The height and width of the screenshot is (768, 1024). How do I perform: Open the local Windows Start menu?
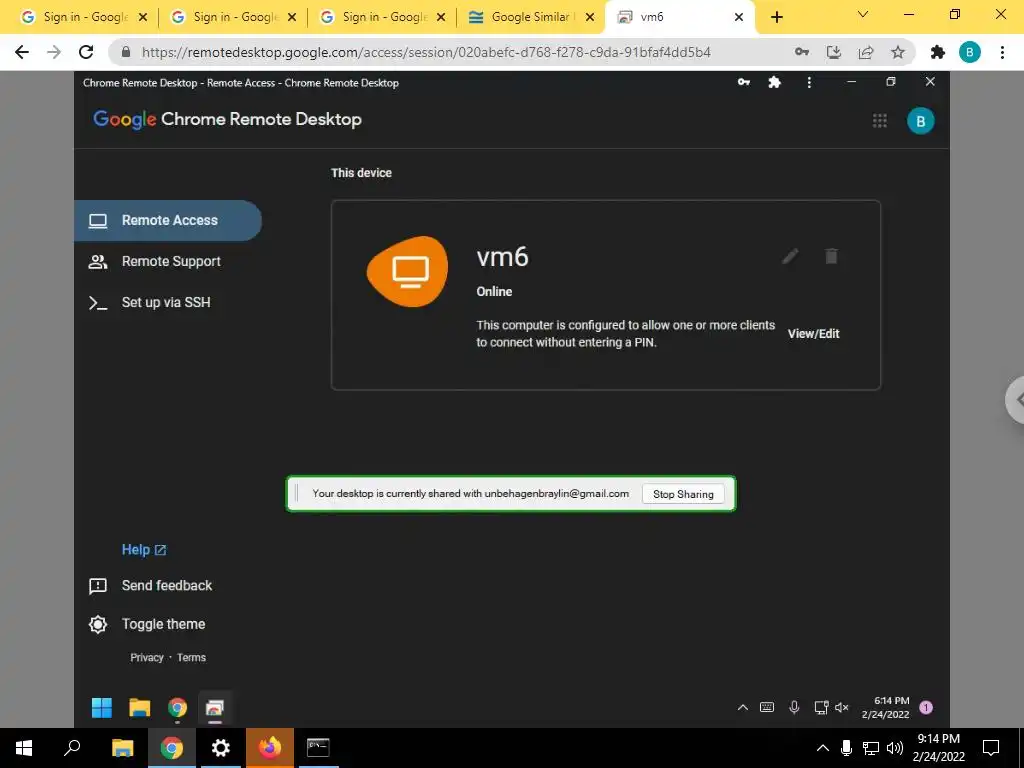click(24, 748)
